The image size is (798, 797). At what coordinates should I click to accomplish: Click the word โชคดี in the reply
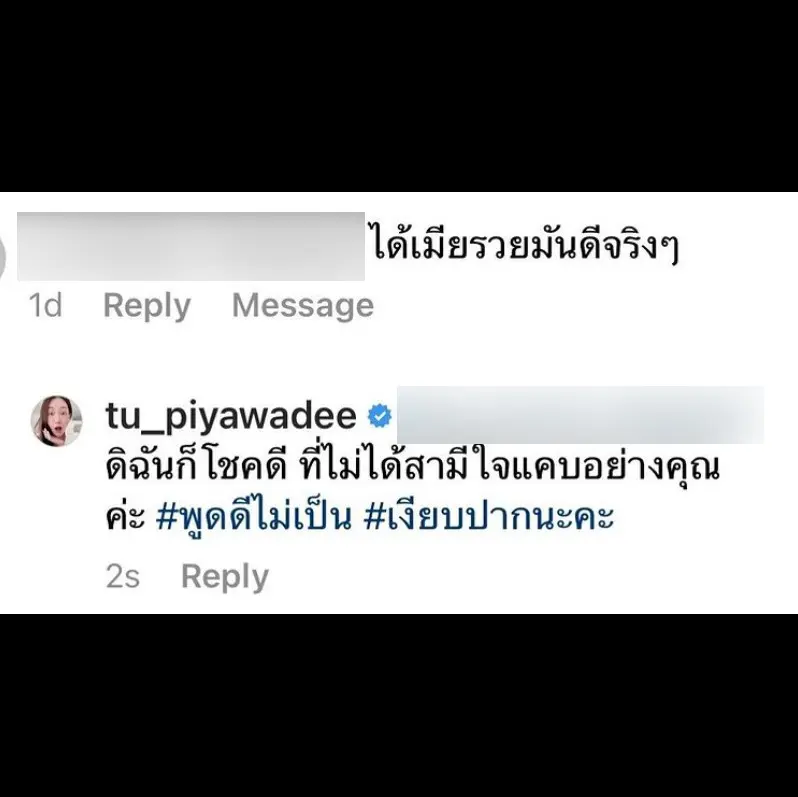click(x=248, y=468)
